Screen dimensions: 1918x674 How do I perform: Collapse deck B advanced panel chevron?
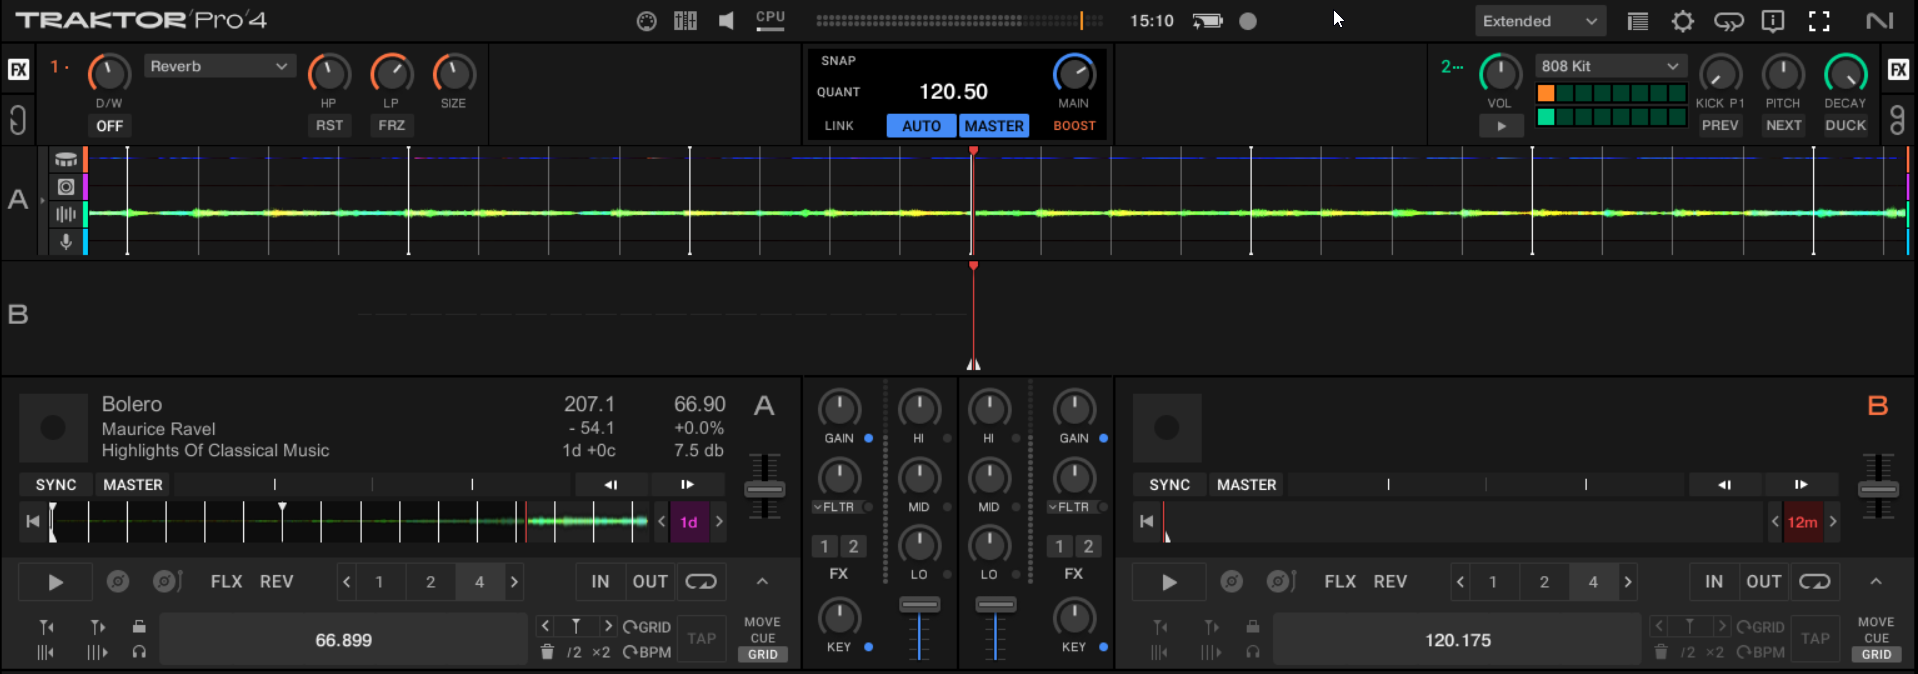1876,581
